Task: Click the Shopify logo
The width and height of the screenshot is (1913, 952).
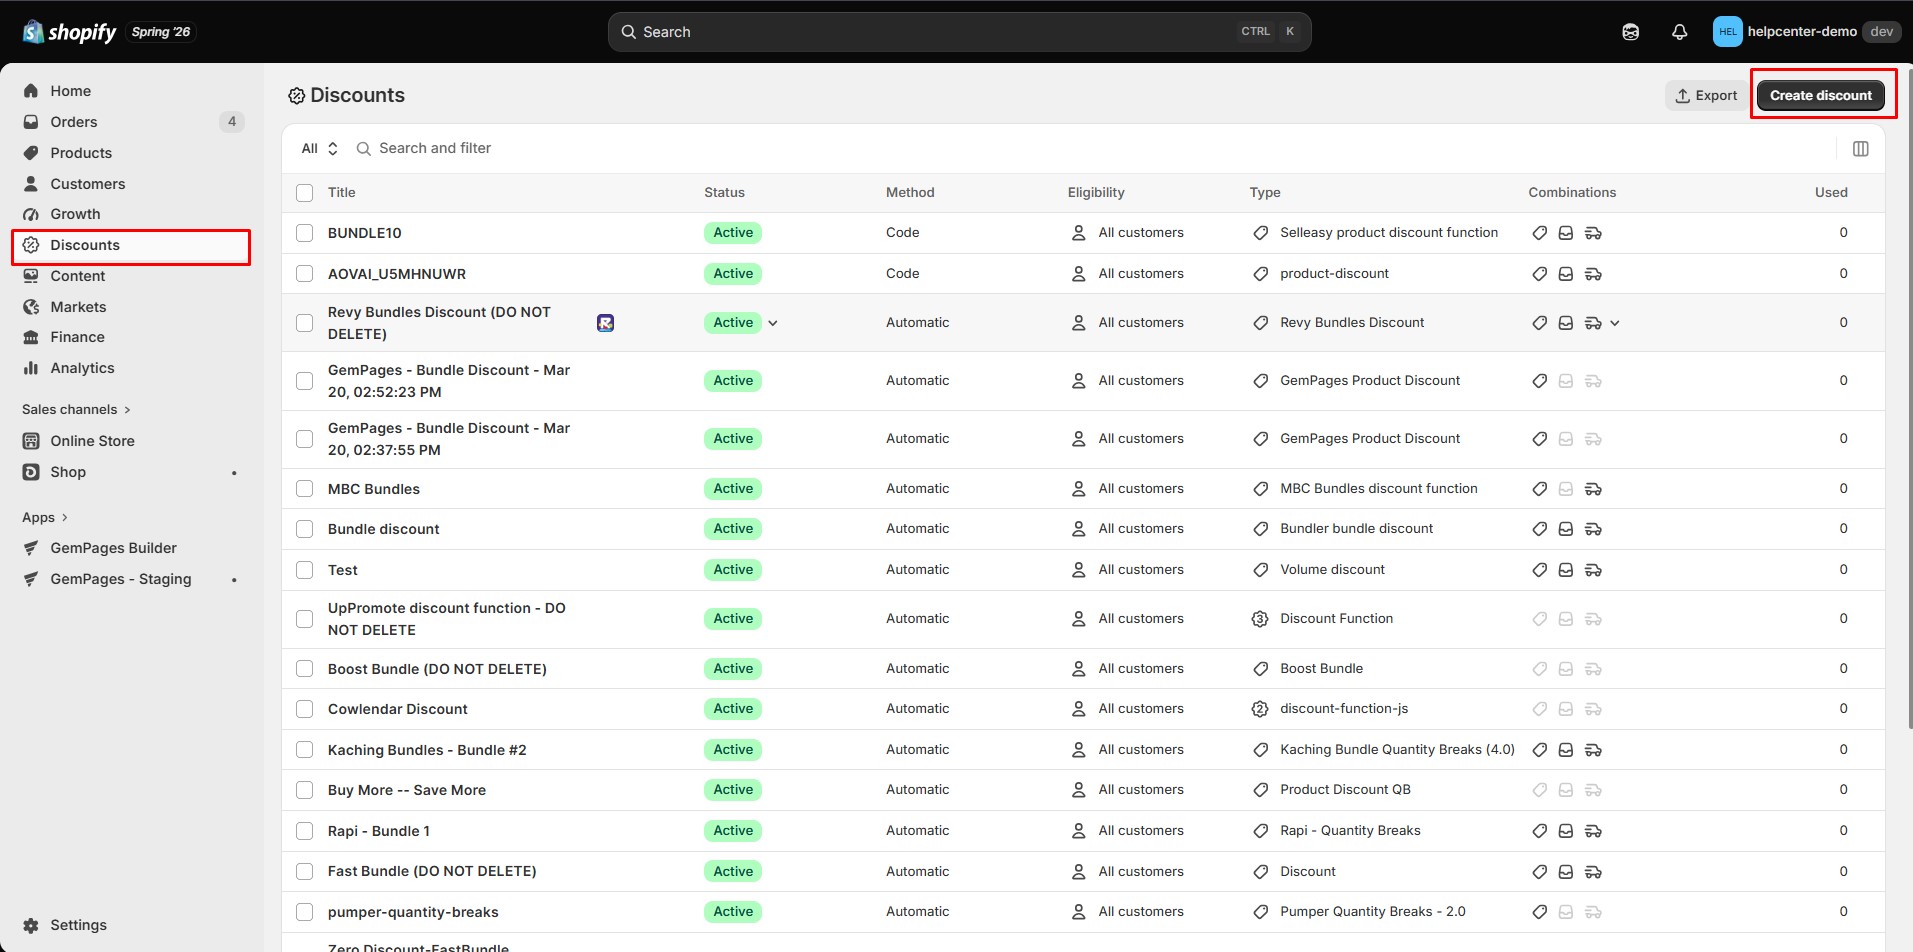Action: [x=69, y=32]
